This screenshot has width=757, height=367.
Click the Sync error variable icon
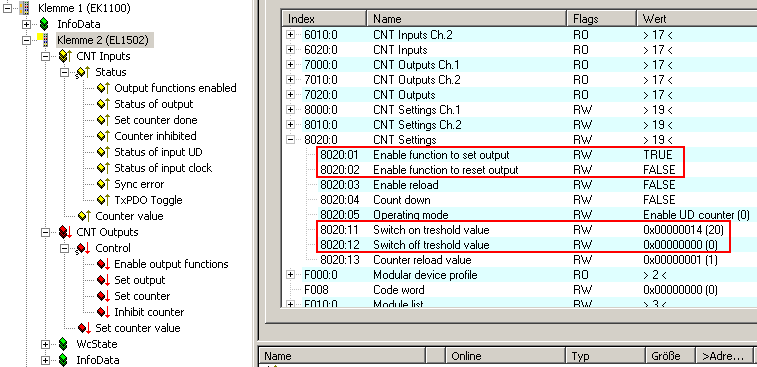103,184
